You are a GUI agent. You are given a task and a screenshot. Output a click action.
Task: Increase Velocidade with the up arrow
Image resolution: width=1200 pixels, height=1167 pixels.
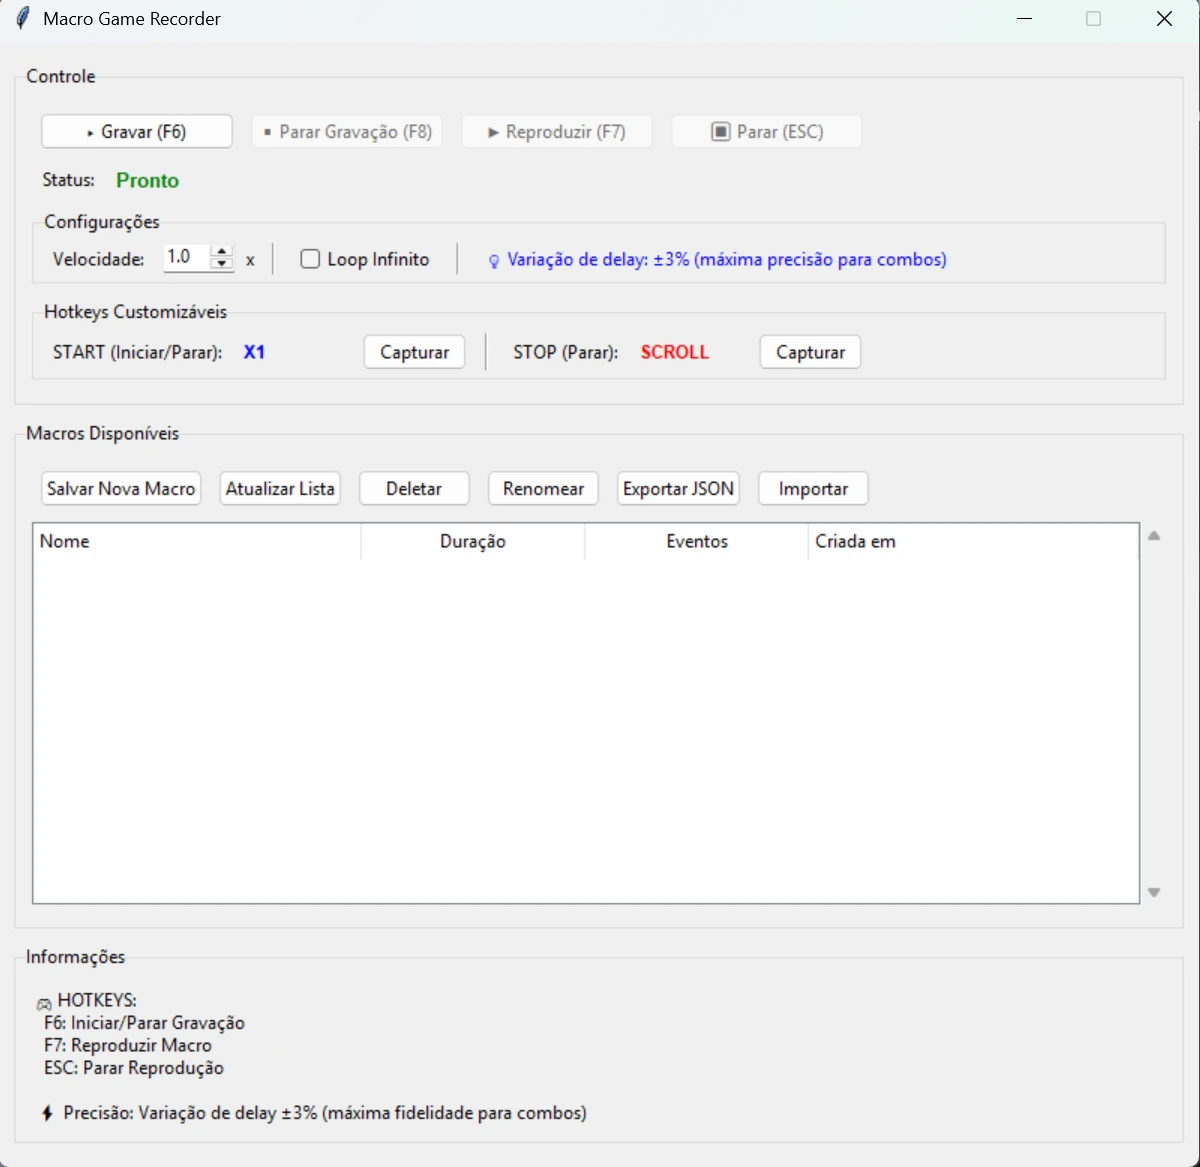click(x=222, y=251)
